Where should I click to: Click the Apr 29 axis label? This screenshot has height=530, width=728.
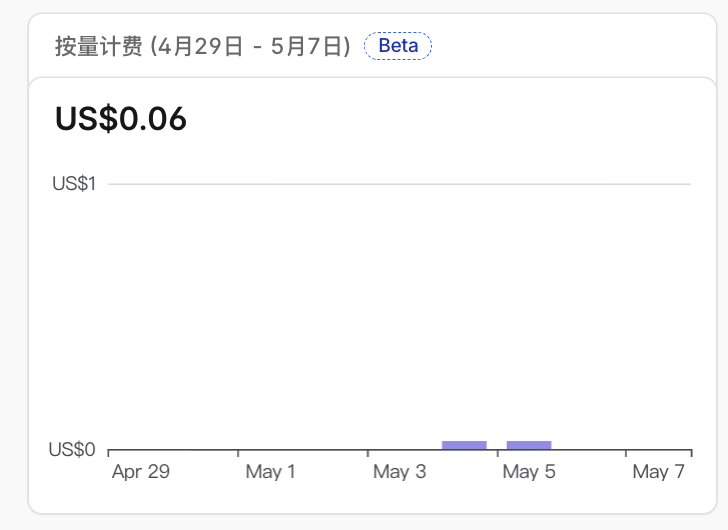[x=141, y=472]
